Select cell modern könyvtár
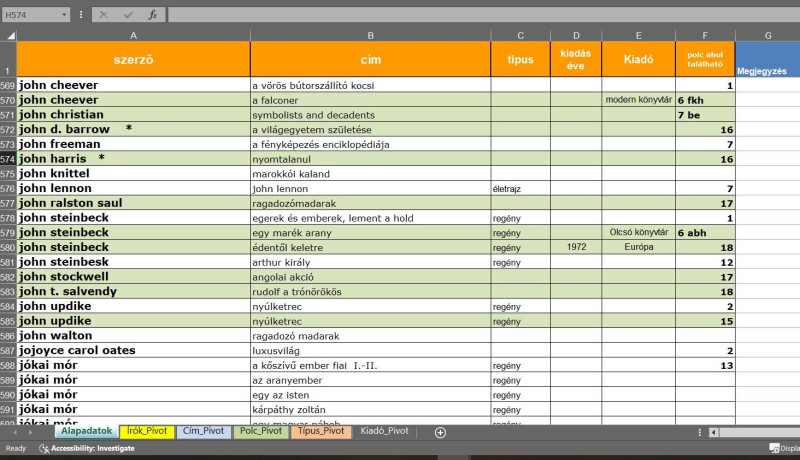 pos(638,100)
